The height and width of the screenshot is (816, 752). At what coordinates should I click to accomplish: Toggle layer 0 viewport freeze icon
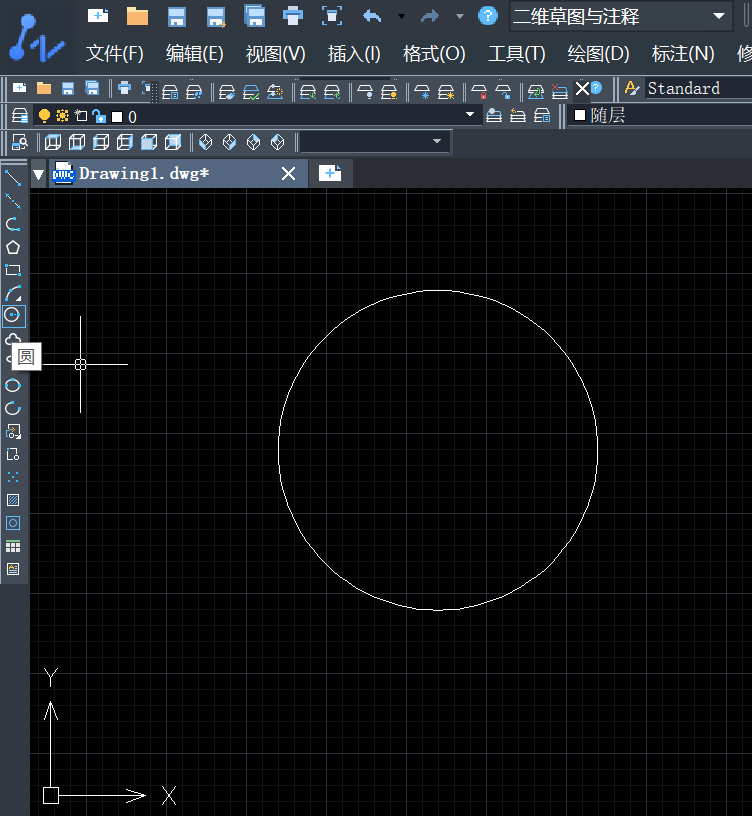click(81, 116)
